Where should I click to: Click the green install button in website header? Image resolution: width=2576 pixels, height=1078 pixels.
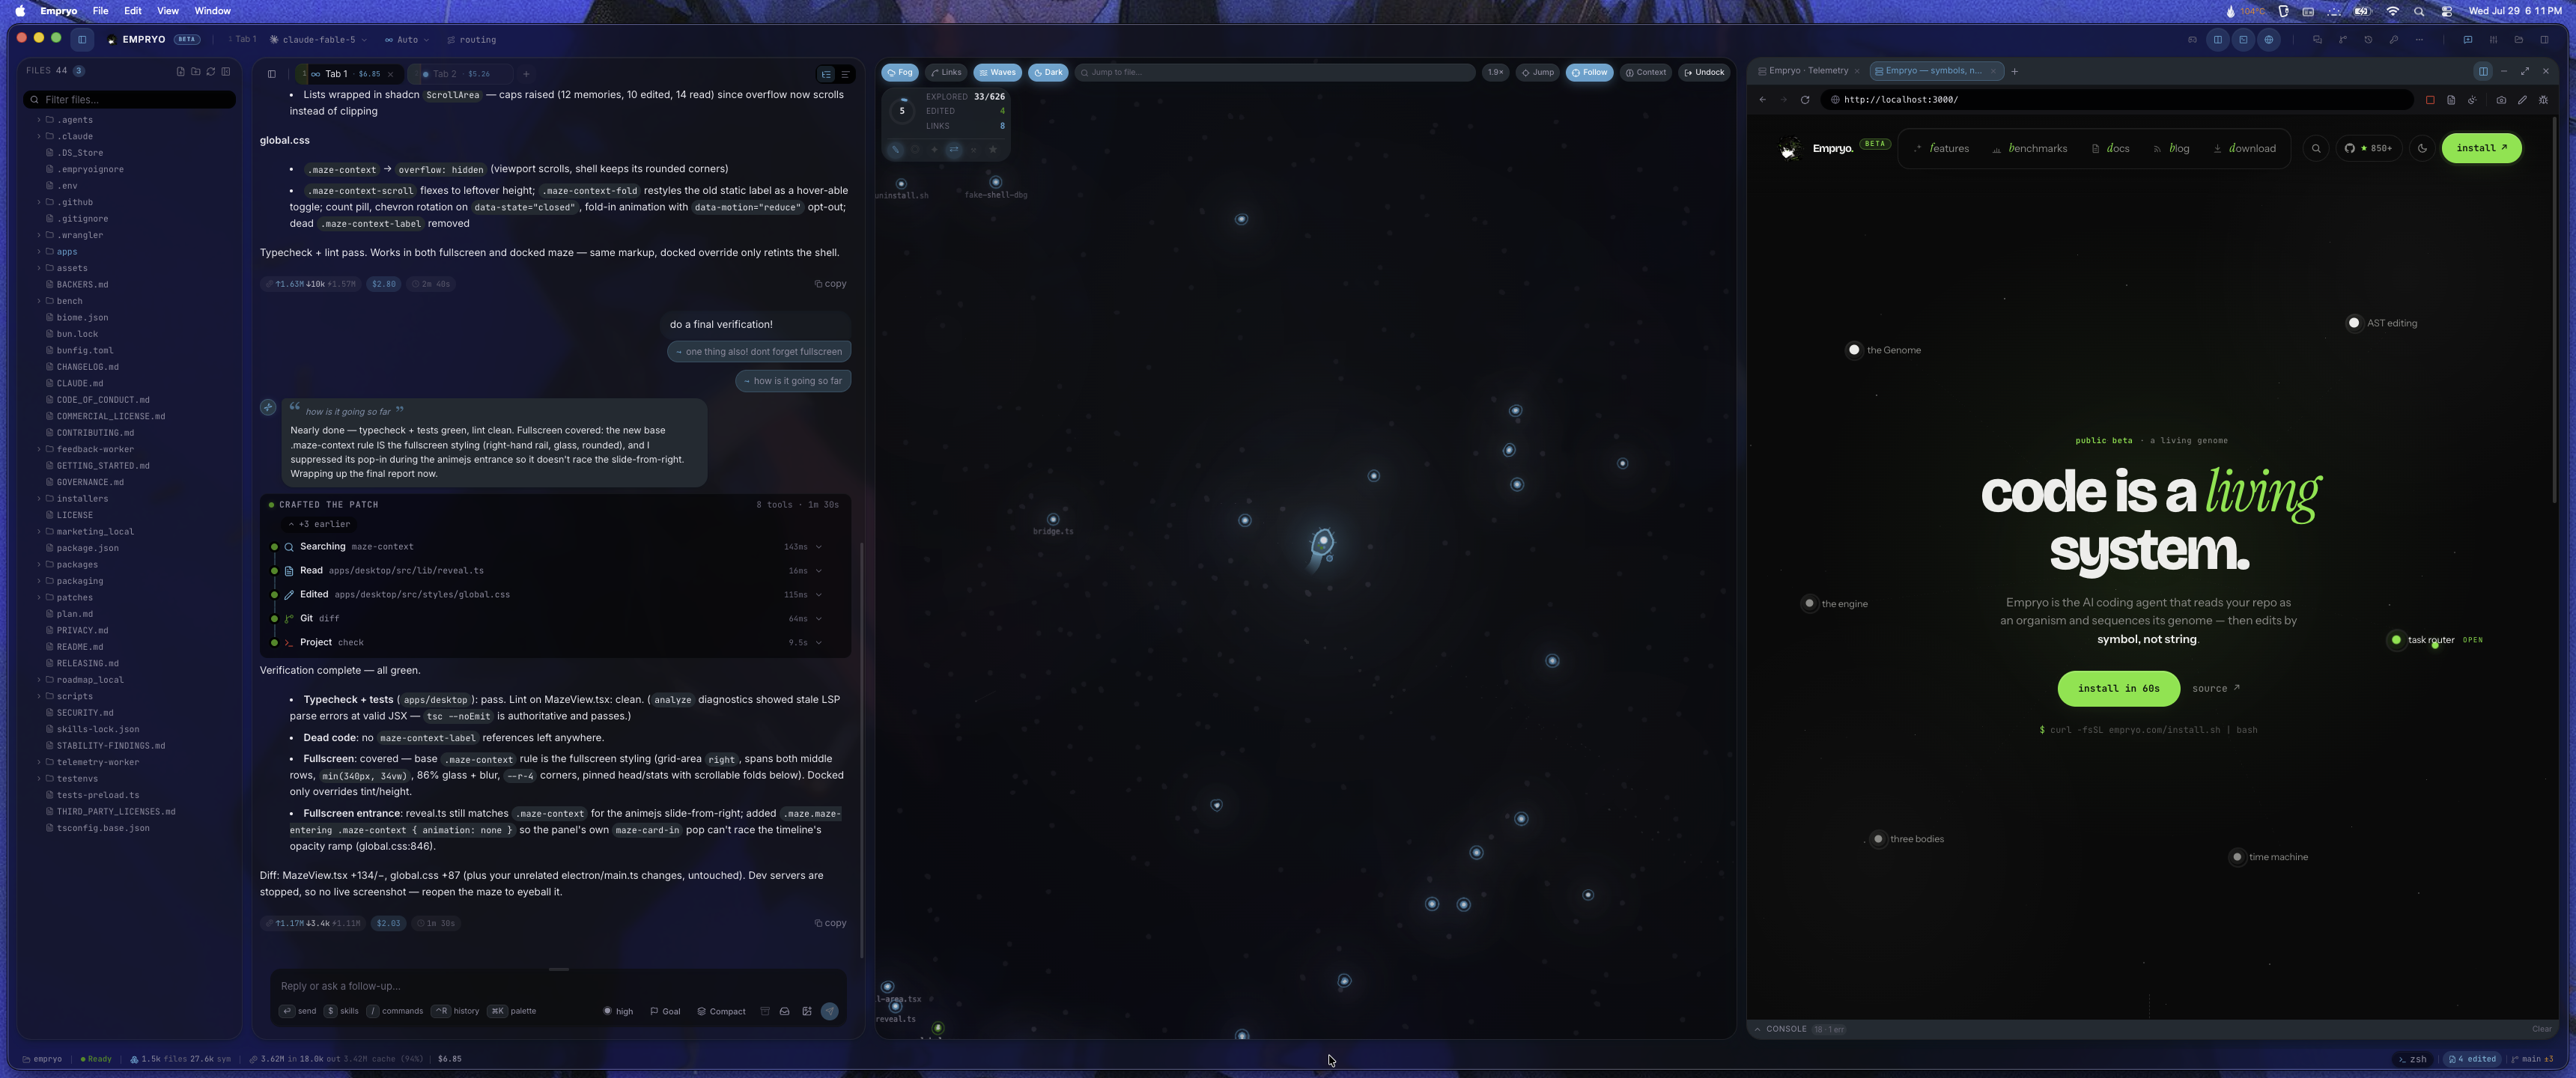pyautogui.click(x=2481, y=149)
